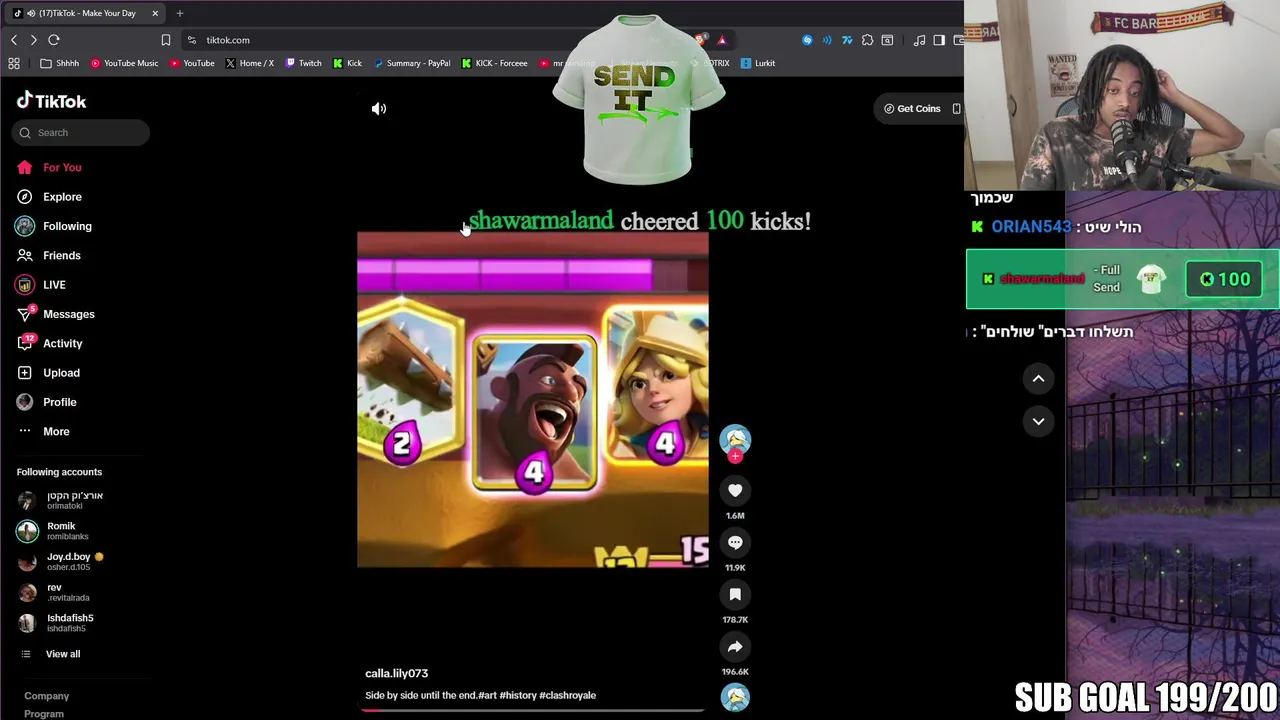Screen dimensions: 1280x720
Task: Go to next video with down arrow
Action: click(x=1038, y=421)
